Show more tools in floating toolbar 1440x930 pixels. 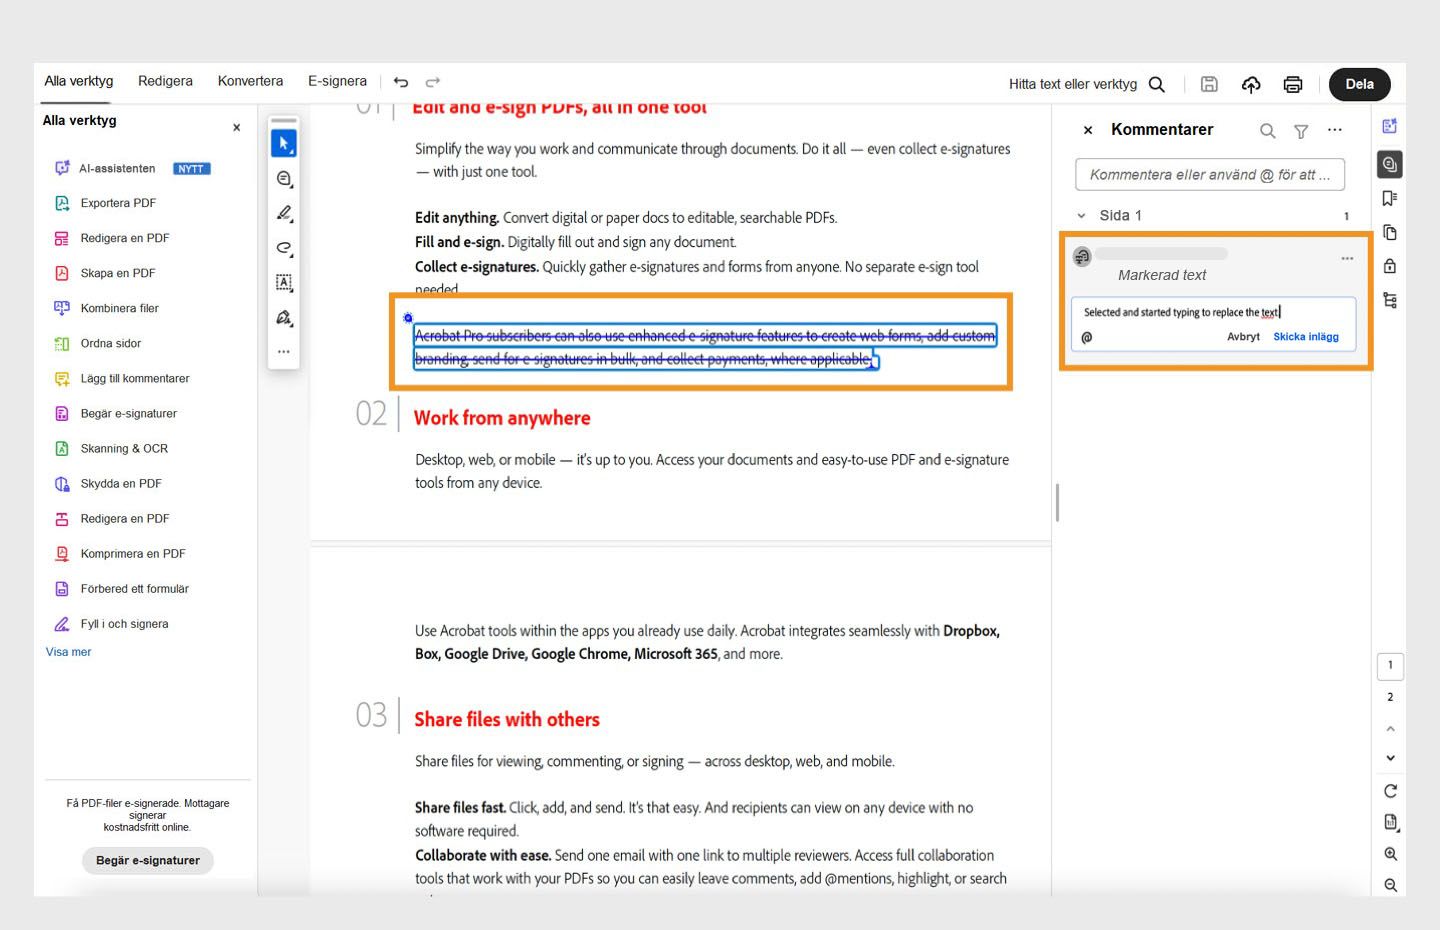pos(284,352)
